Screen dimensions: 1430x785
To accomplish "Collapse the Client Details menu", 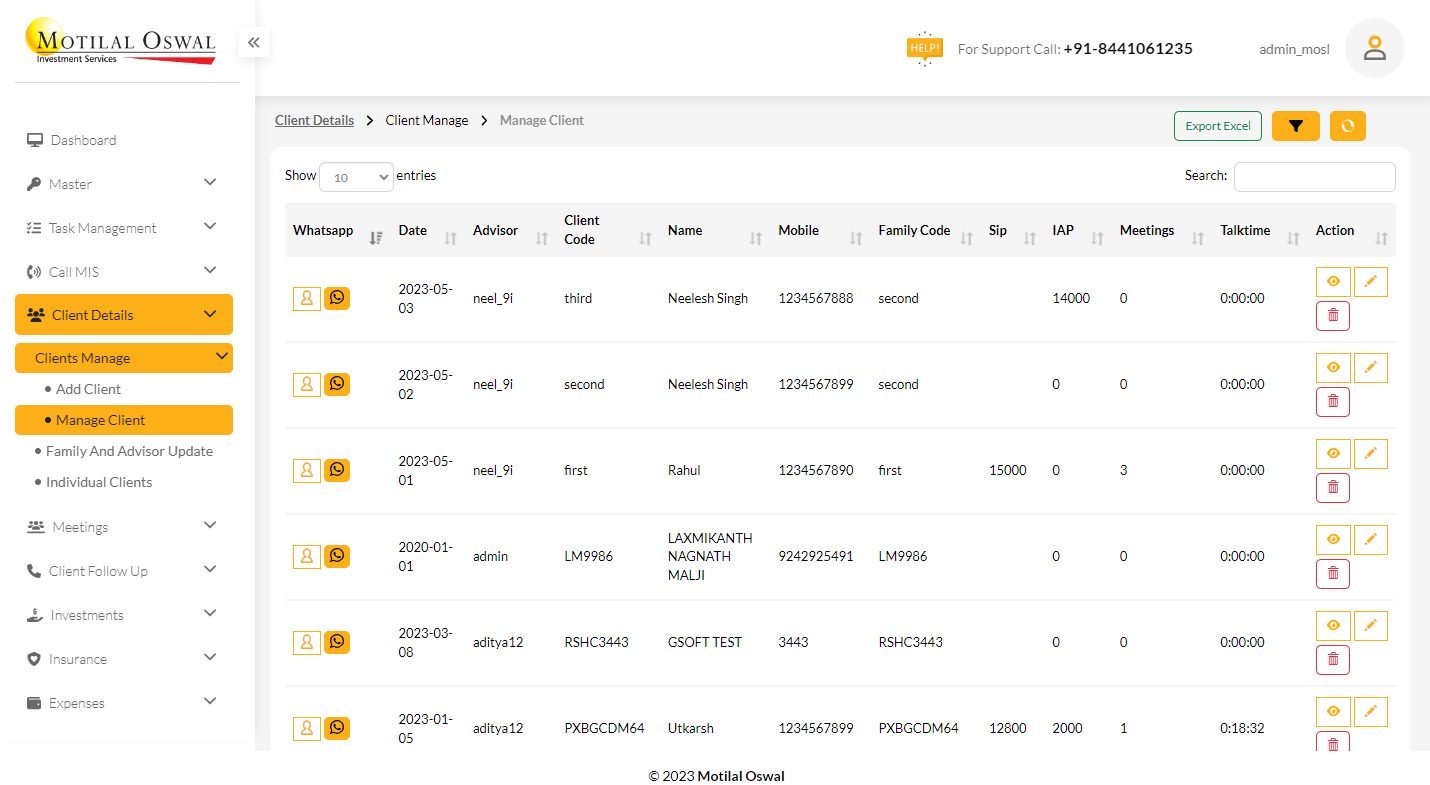I will coord(124,314).
